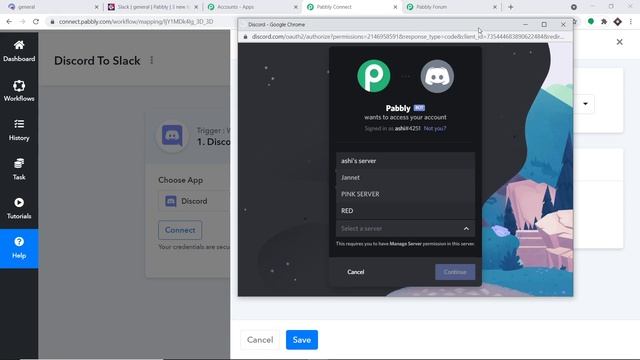
Task: Open Chrome extensions puzzle icon
Action: point(604,21)
